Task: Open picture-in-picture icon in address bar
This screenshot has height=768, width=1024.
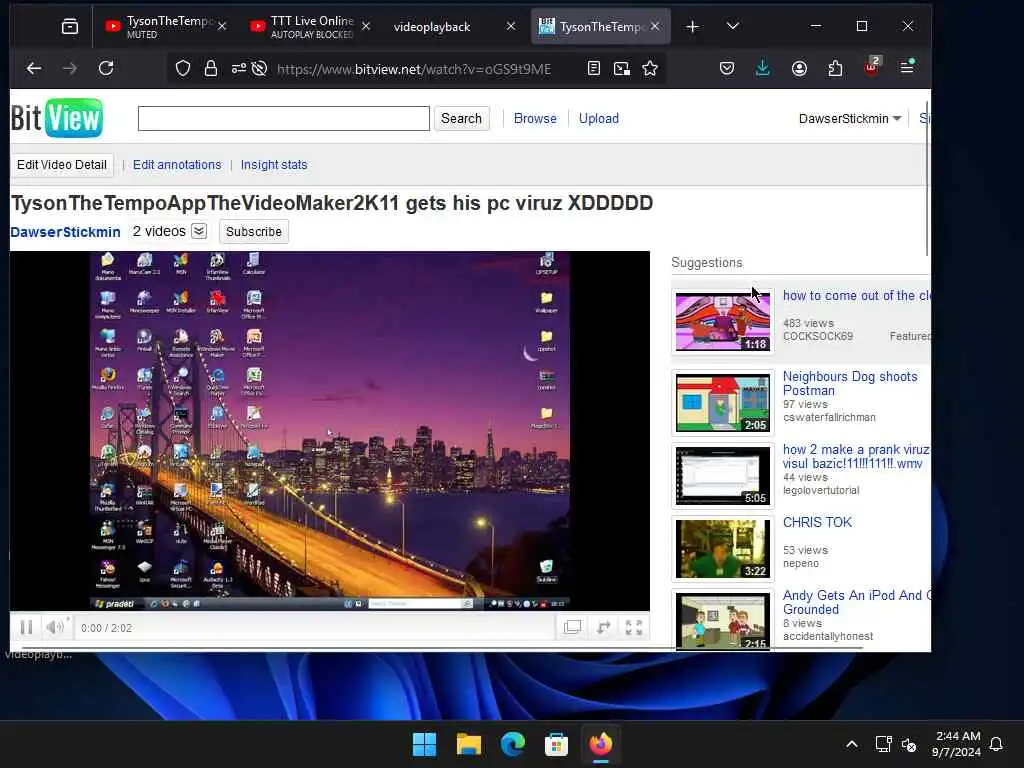Action: [x=622, y=68]
